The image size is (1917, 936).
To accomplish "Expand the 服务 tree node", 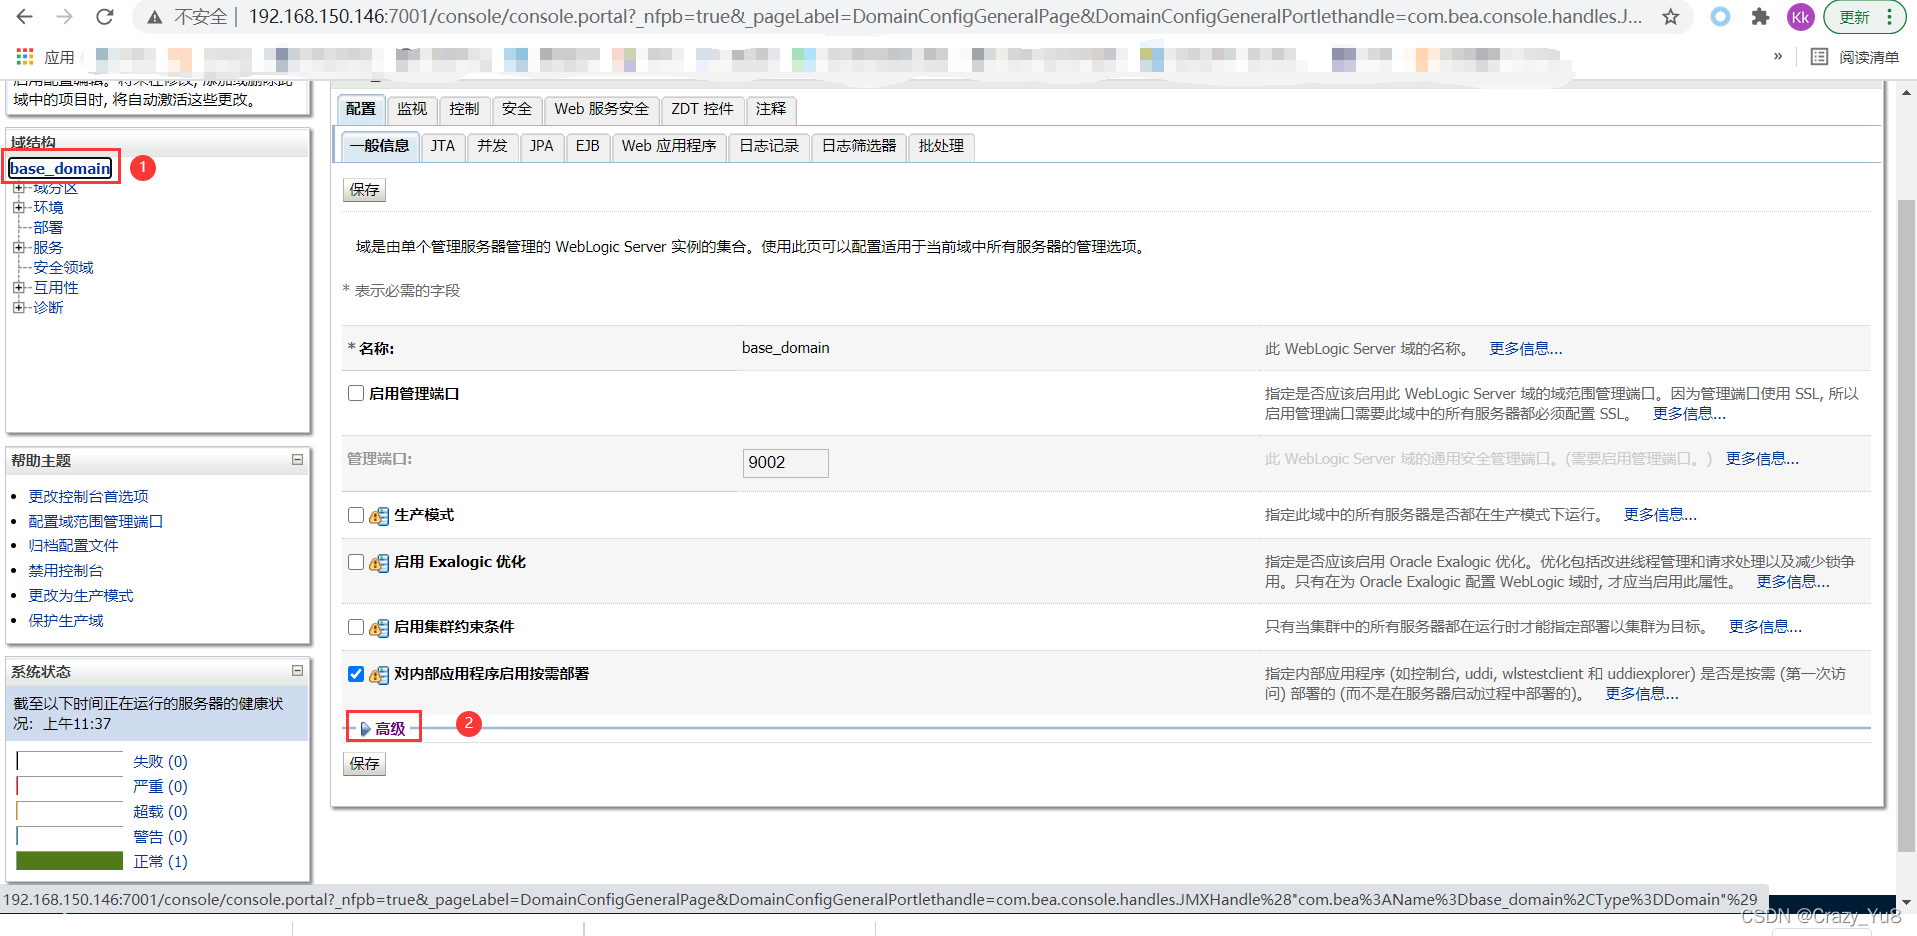I will [19, 247].
